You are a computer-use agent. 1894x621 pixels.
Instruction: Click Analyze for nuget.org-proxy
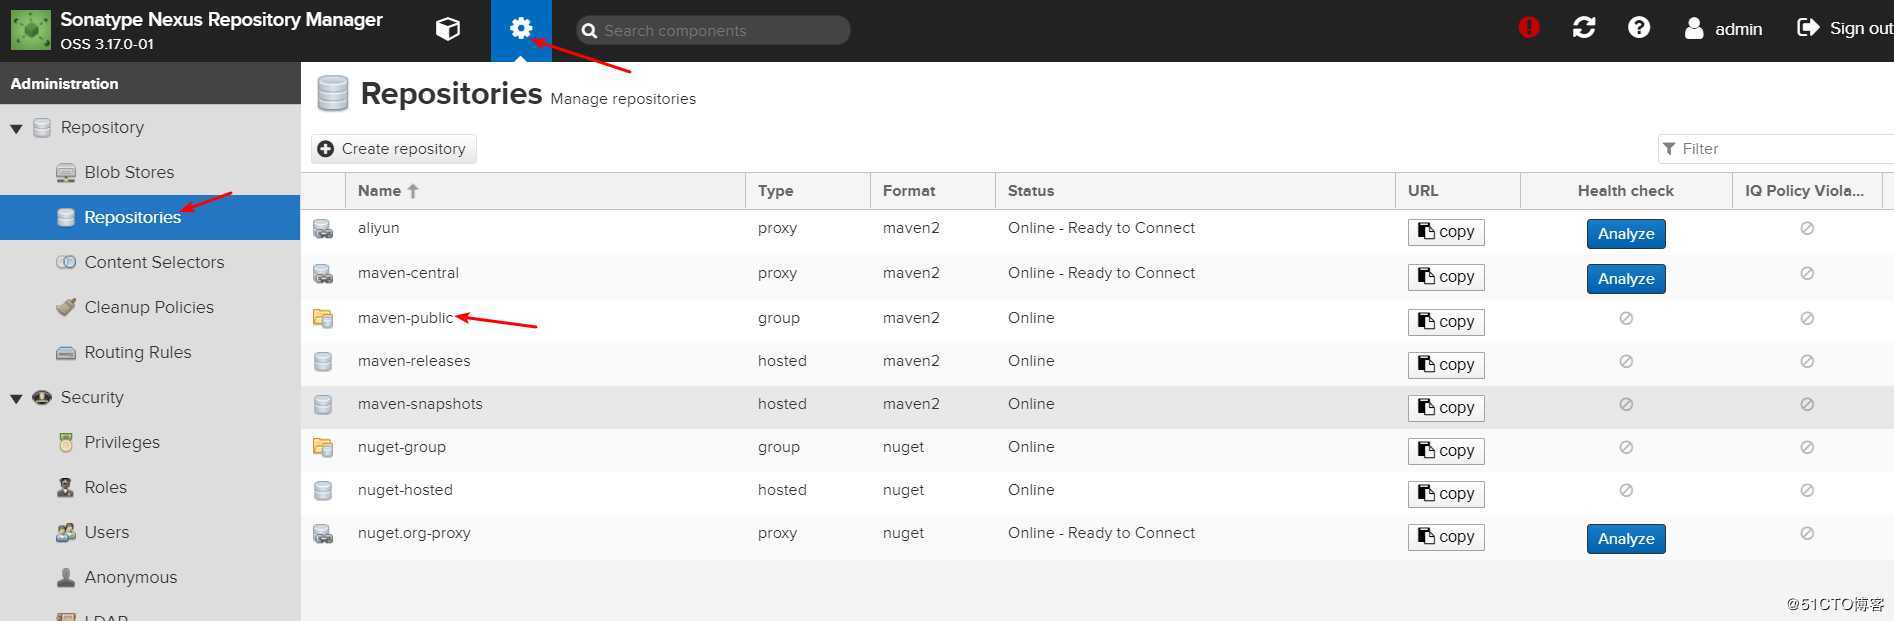coord(1626,539)
